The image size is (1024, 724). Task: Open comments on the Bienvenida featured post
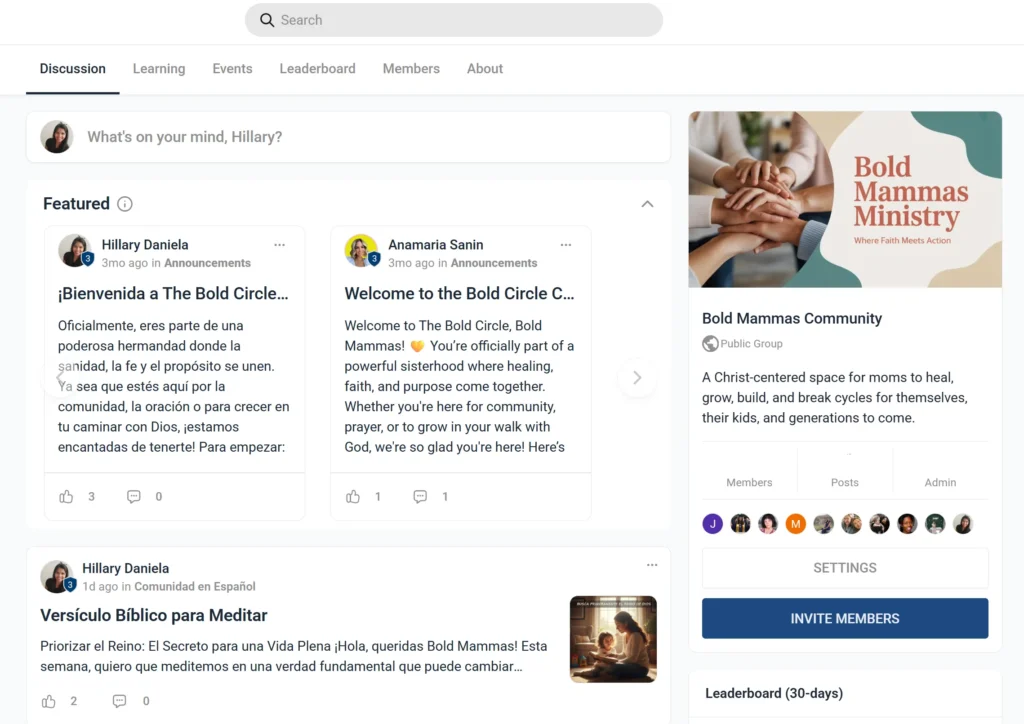point(134,497)
